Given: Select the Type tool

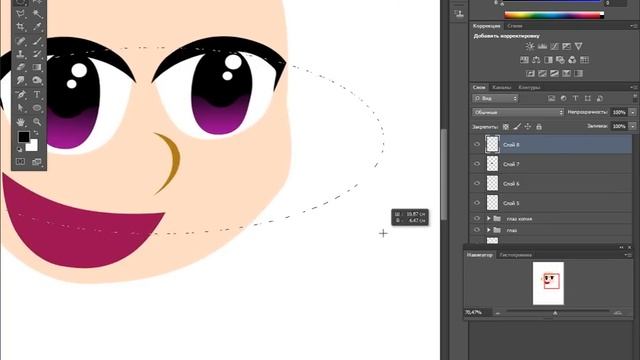Looking at the screenshot, I should pos(37,95).
